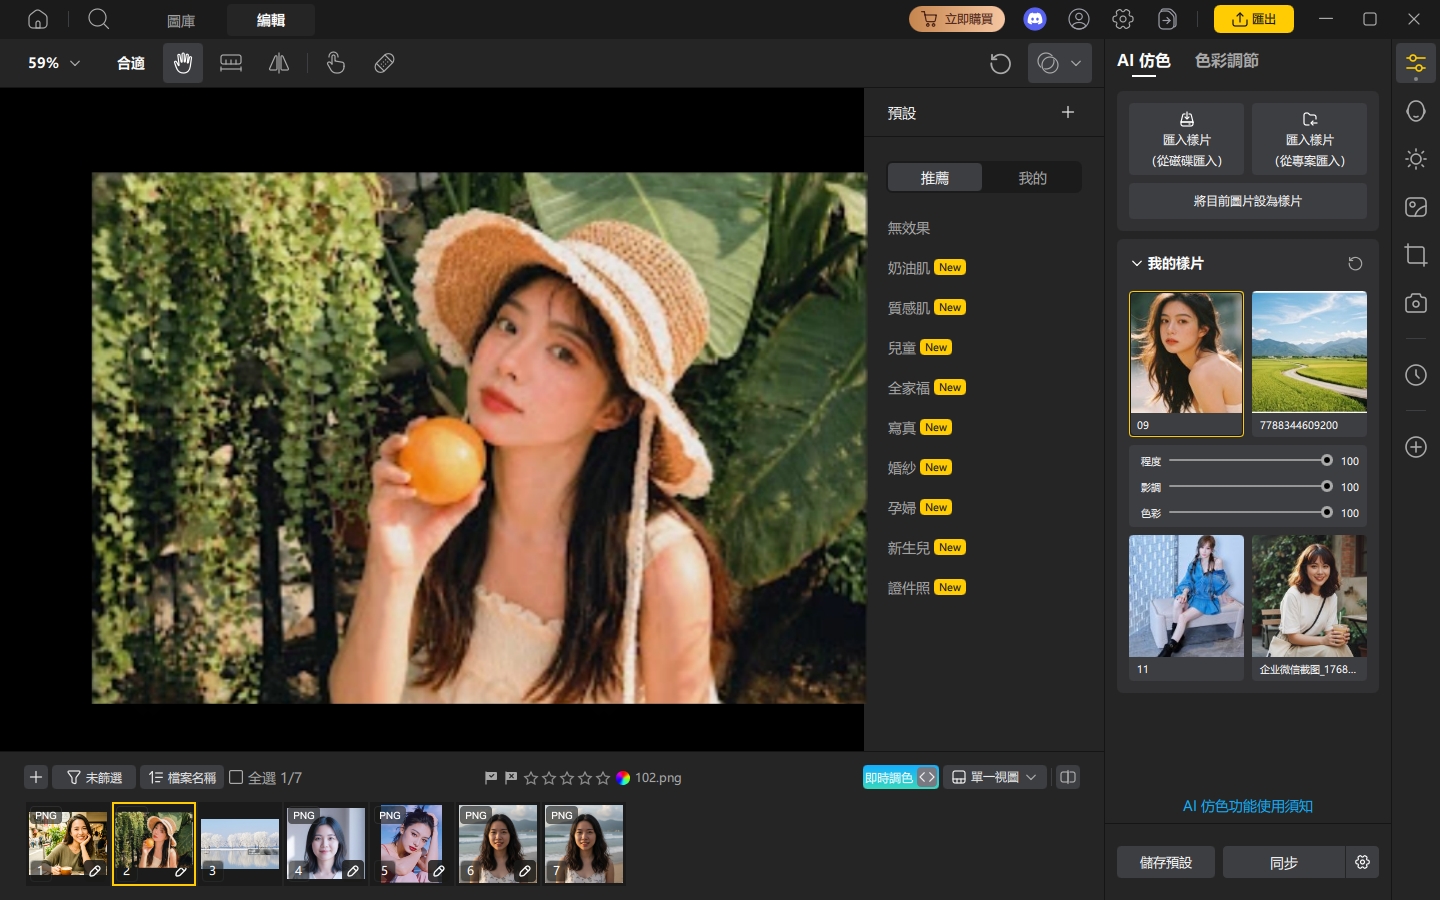Open the 檔案名稱 sort dropdown
This screenshot has width=1440, height=900.
(182, 777)
